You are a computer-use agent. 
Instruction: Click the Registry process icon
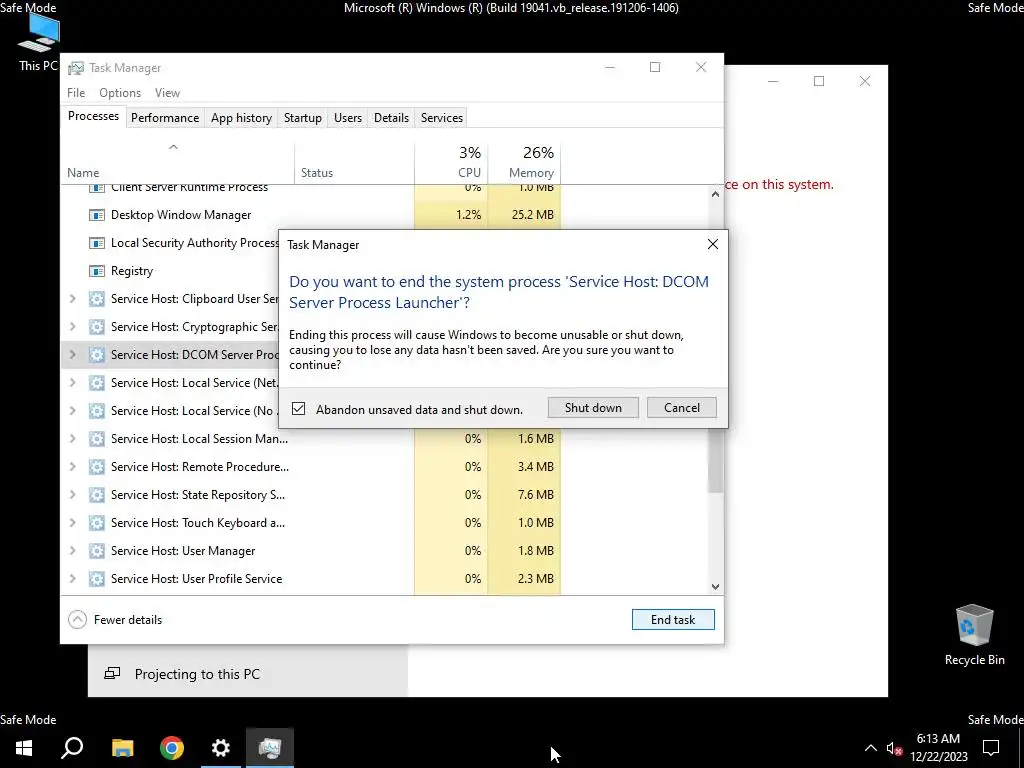click(97, 271)
